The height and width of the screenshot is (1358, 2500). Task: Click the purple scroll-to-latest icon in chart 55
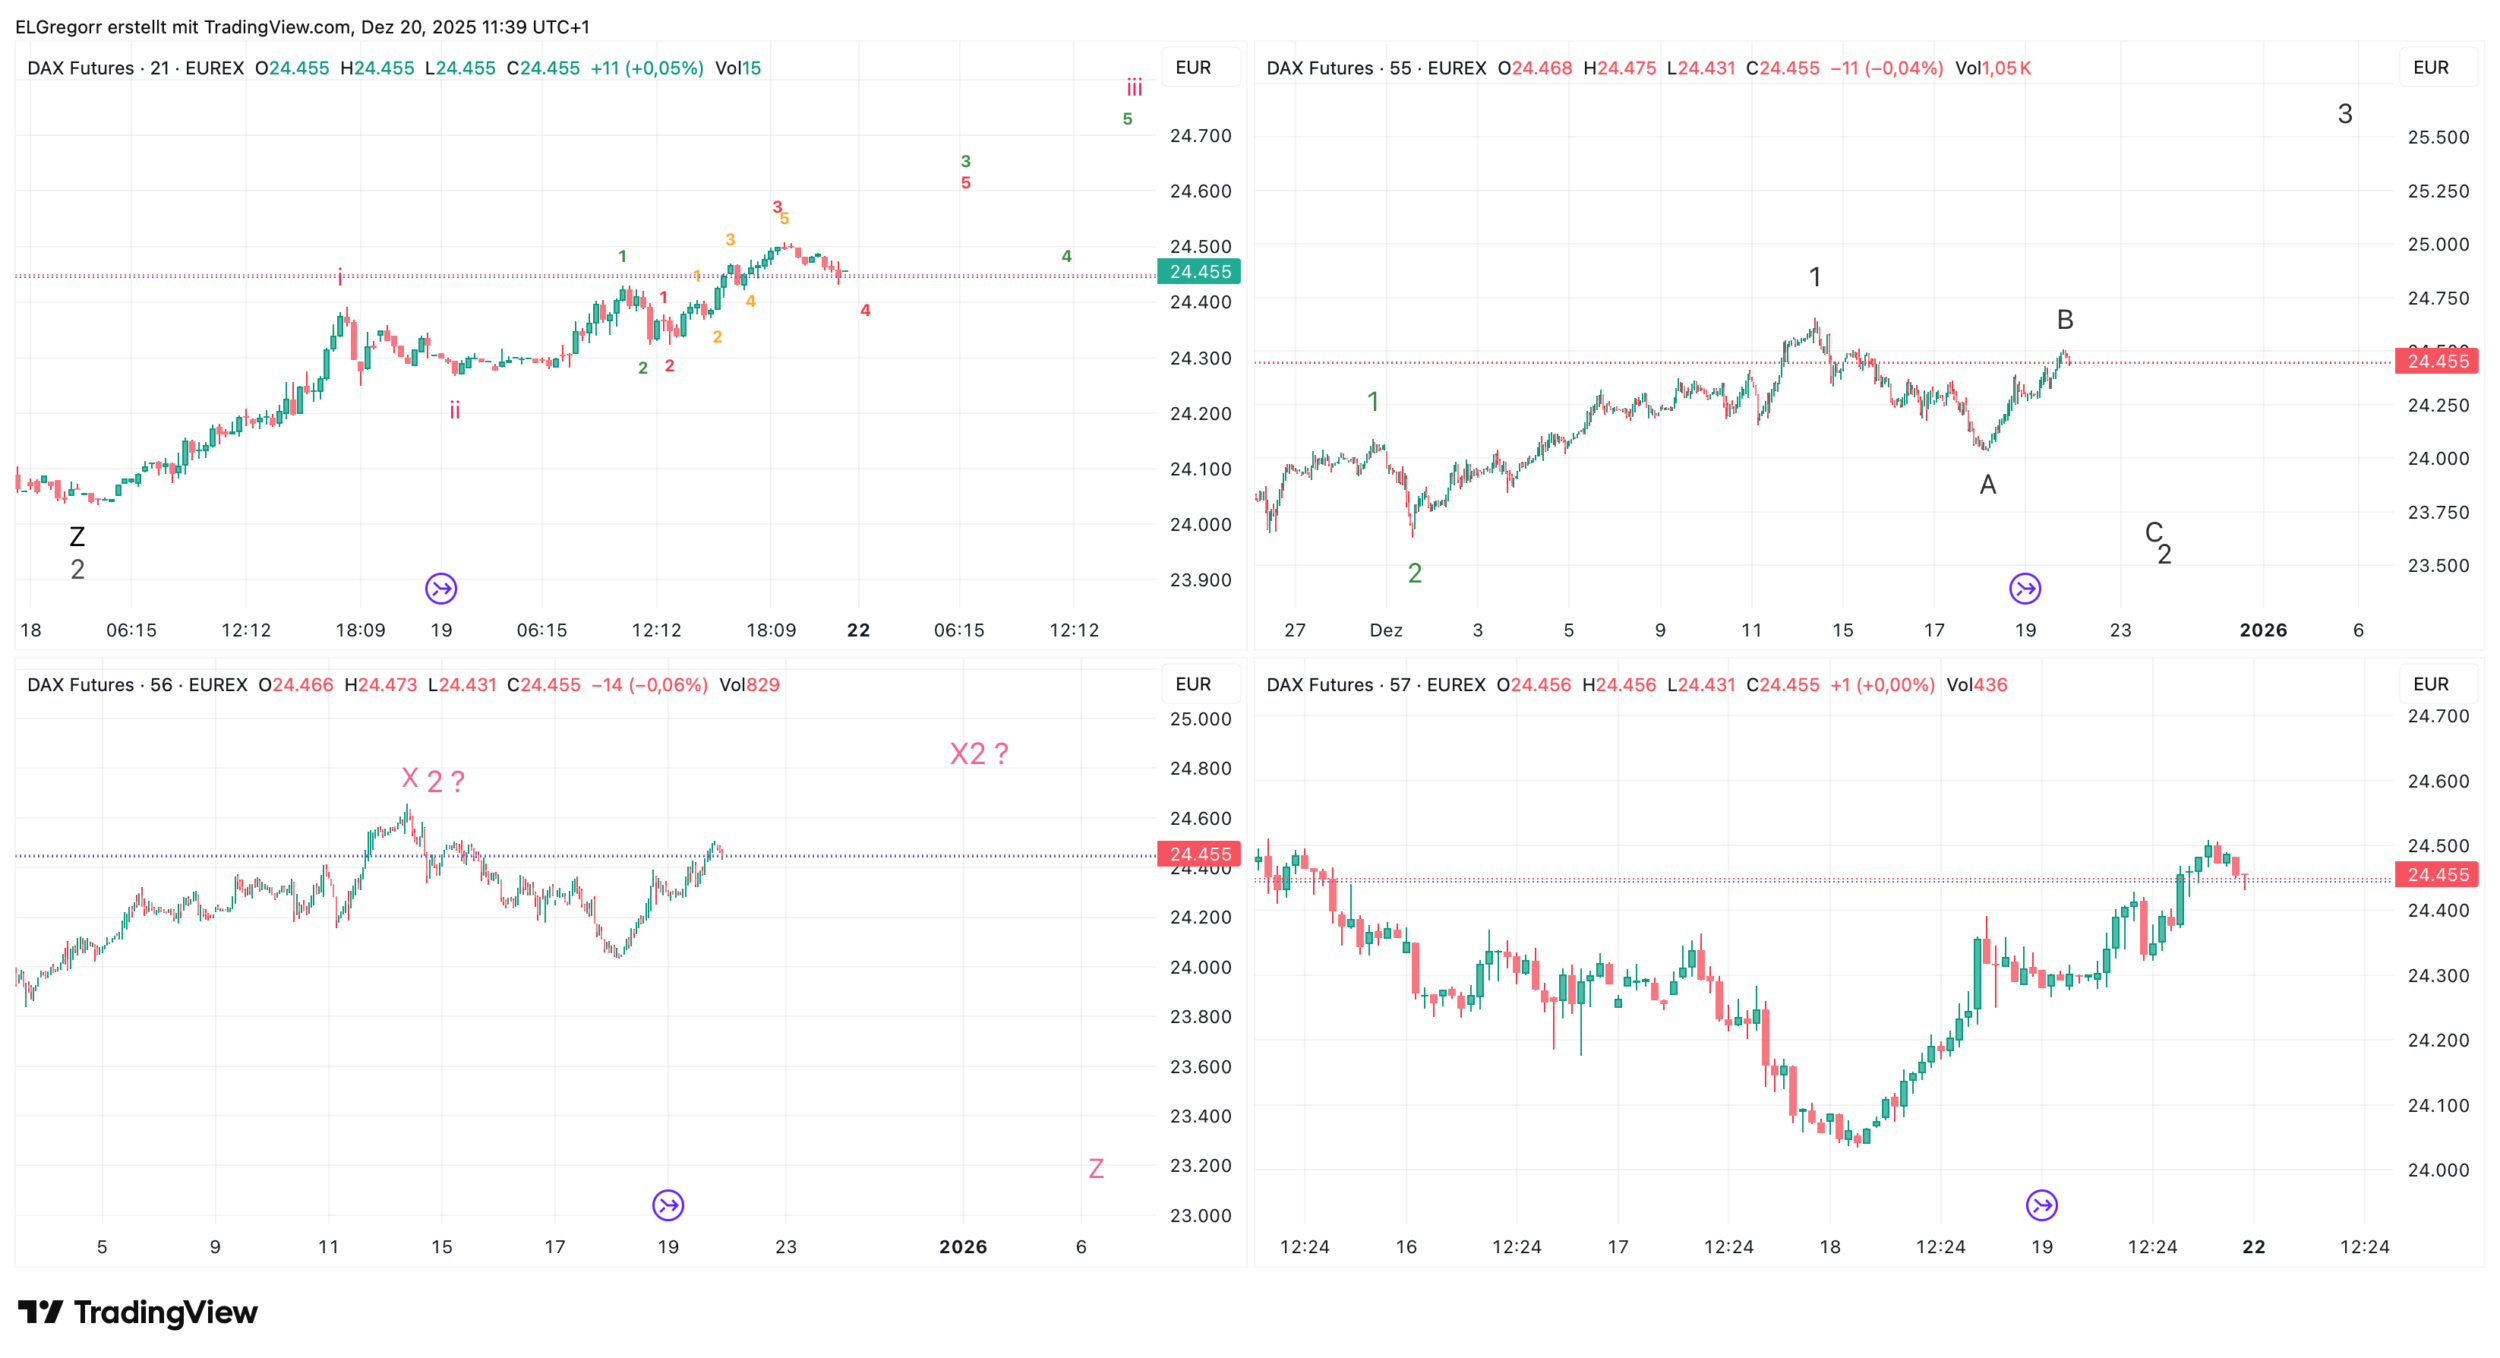pos(2025,589)
